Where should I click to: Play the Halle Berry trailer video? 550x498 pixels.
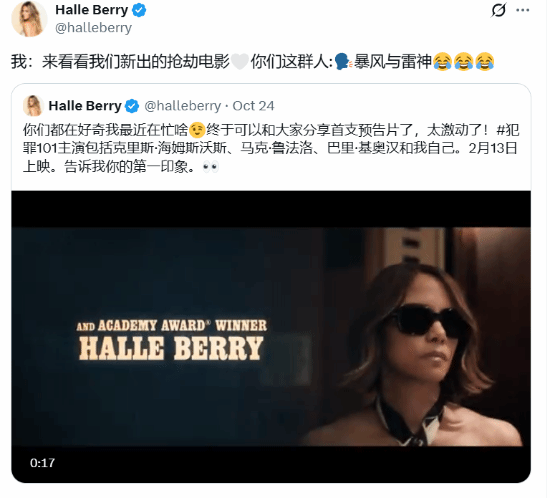271,337
